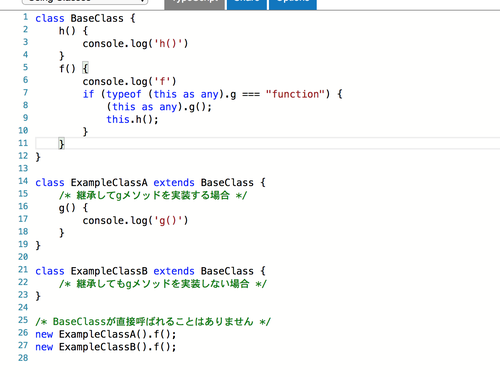This screenshot has width=500, height=377.
Task: Click the ExampleClassA class name
Action: 109,183
